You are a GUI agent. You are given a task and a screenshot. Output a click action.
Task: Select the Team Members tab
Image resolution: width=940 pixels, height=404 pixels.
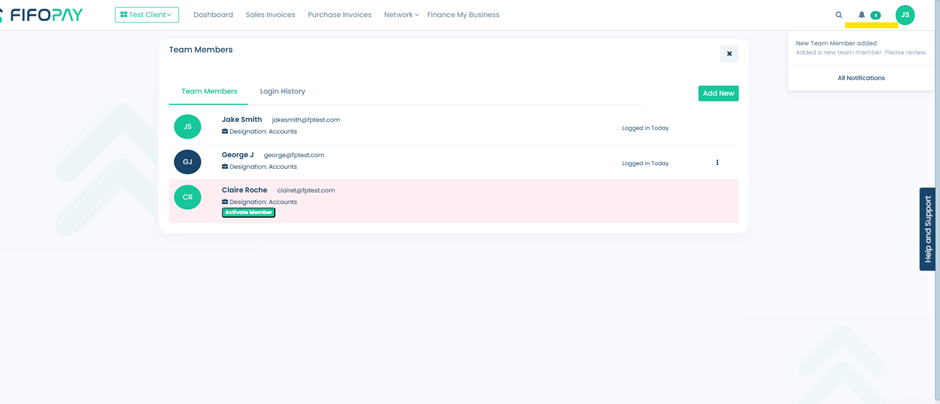tap(209, 92)
